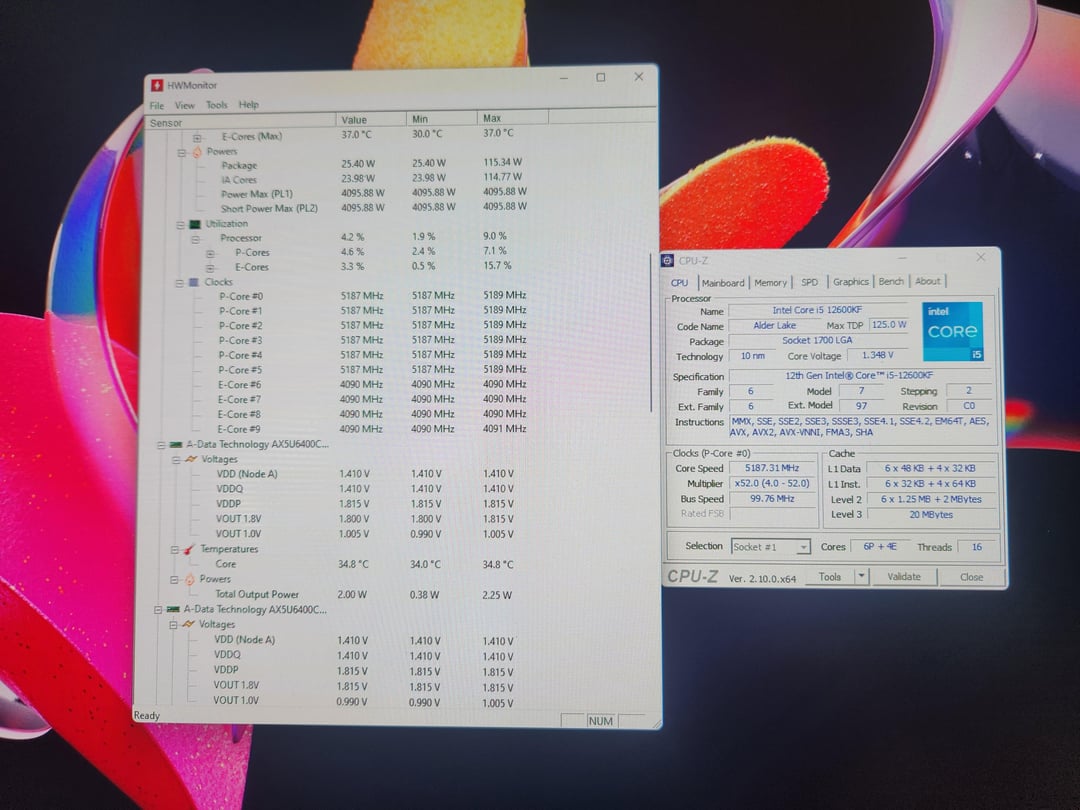Switch to the Graphics tab in CPU-Z
1080x810 pixels.
851,282
